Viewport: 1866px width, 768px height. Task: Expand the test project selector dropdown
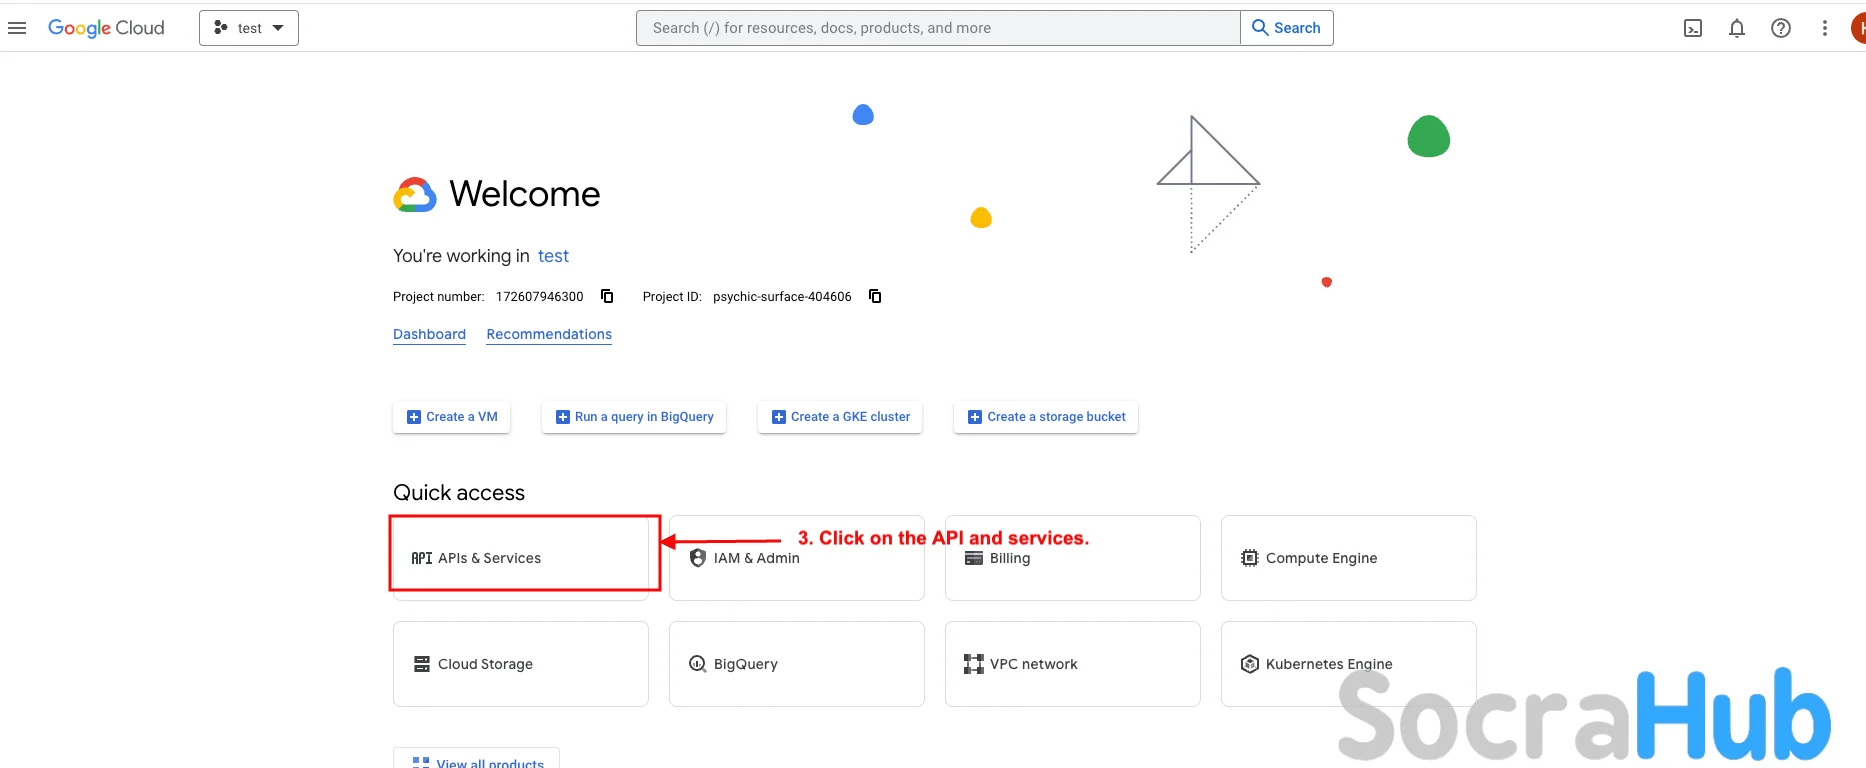(249, 28)
